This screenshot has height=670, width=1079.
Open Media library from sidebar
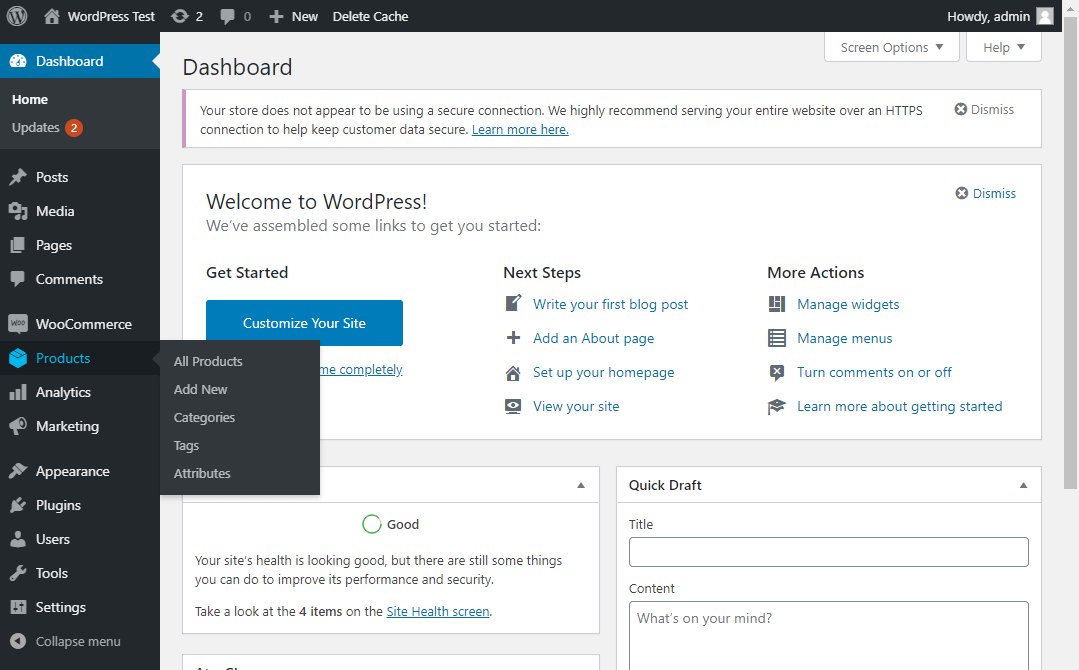point(55,211)
